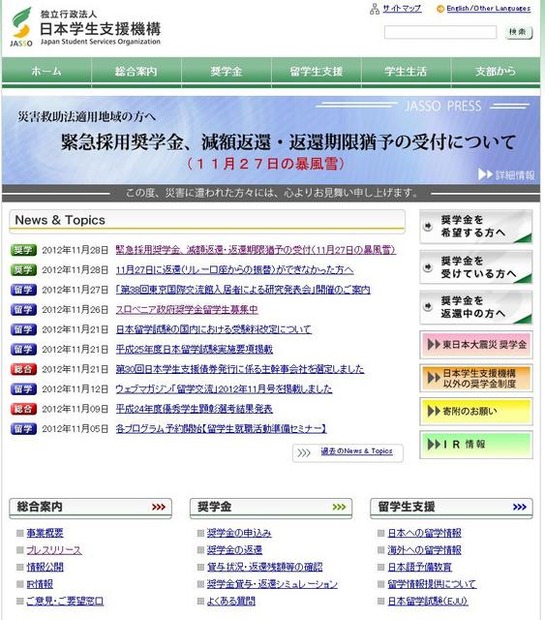
Task: Go to ホーム tab
Action: [x=46, y=71]
